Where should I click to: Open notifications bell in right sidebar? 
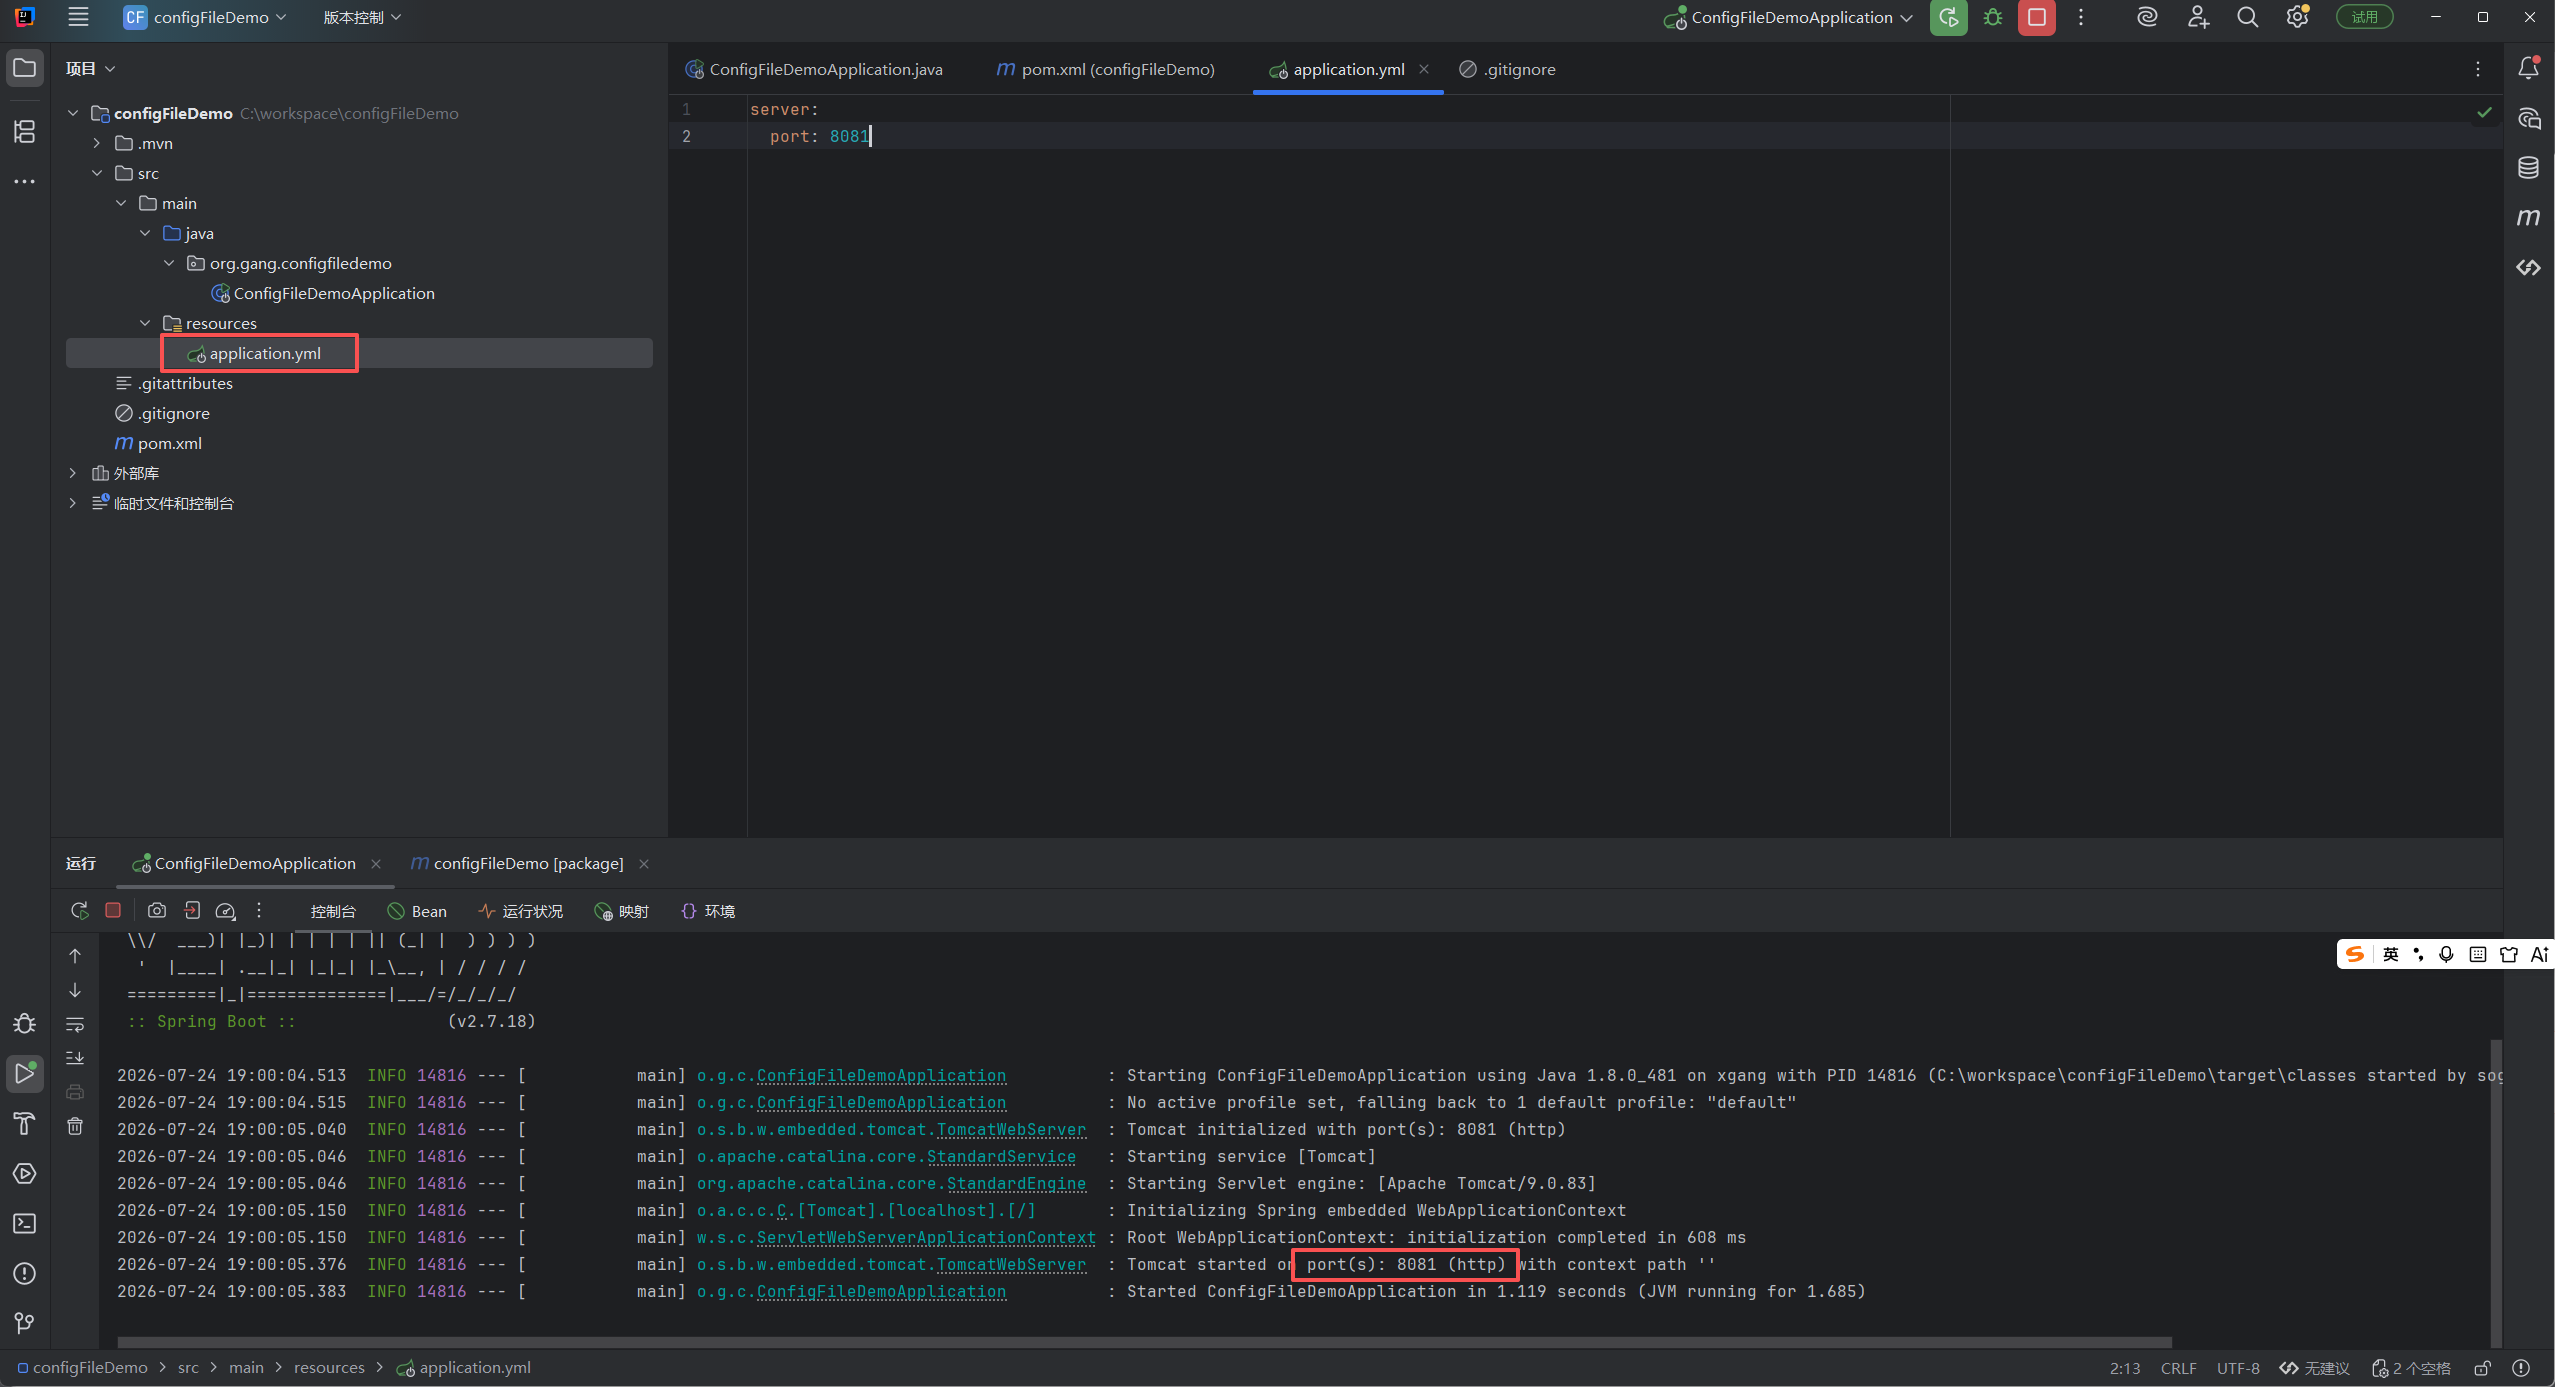click(2529, 68)
